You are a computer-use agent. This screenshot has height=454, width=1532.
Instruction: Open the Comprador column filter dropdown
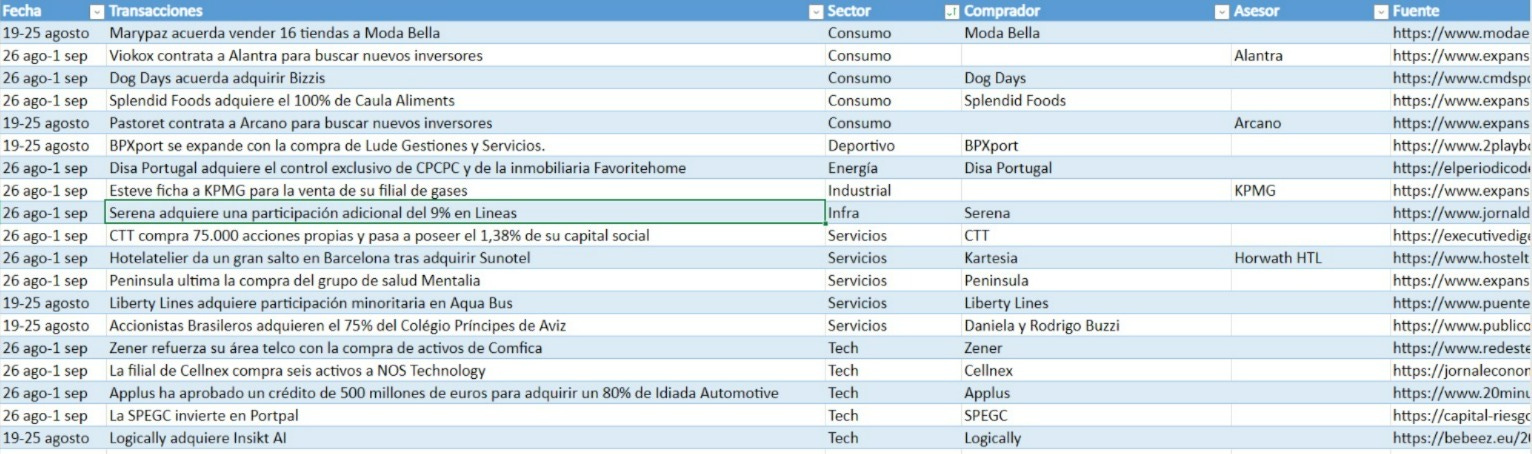(1221, 11)
